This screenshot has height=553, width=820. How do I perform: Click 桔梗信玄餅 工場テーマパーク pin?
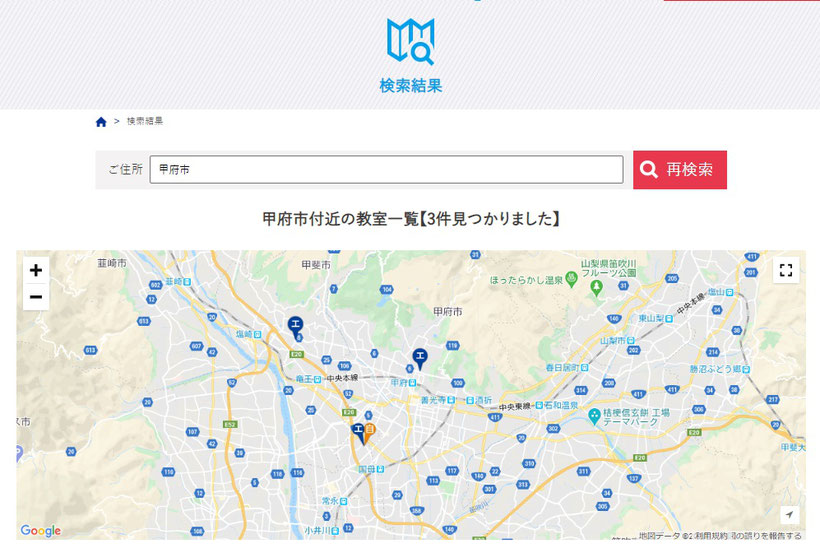594,416
